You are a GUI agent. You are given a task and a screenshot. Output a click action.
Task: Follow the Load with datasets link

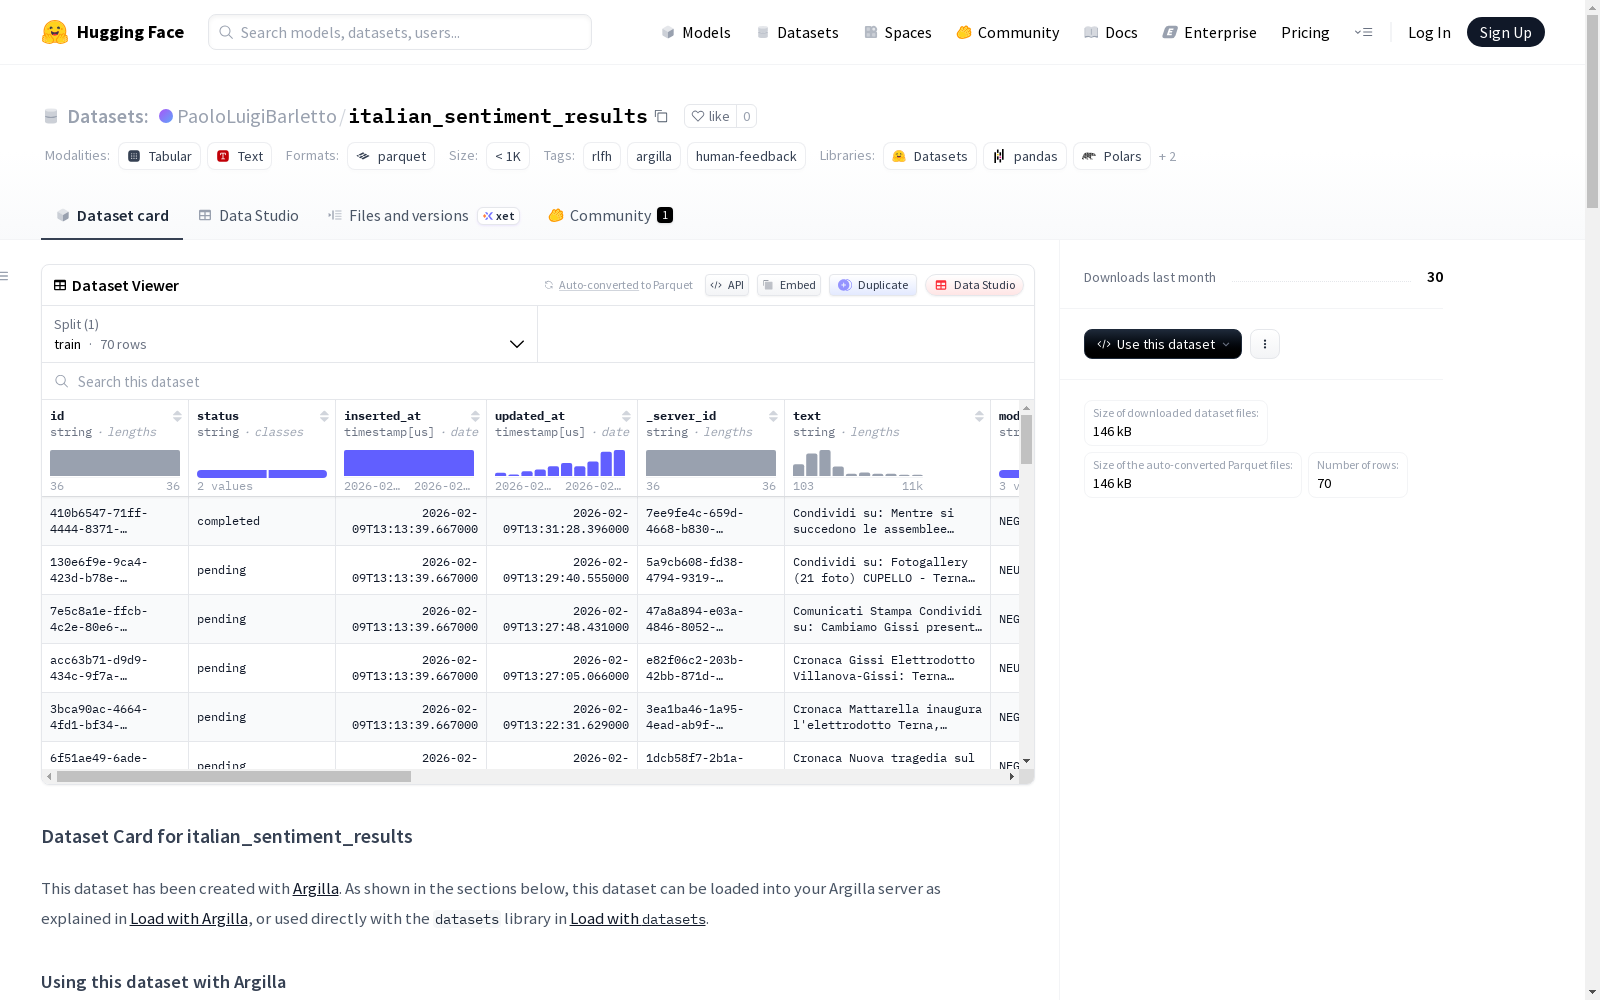[x=638, y=918]
